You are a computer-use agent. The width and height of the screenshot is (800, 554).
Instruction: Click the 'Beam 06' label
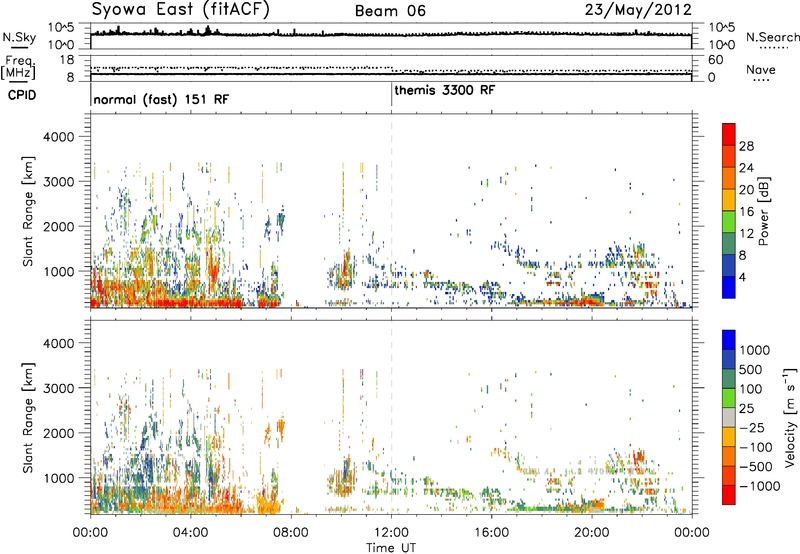(390, 11)
